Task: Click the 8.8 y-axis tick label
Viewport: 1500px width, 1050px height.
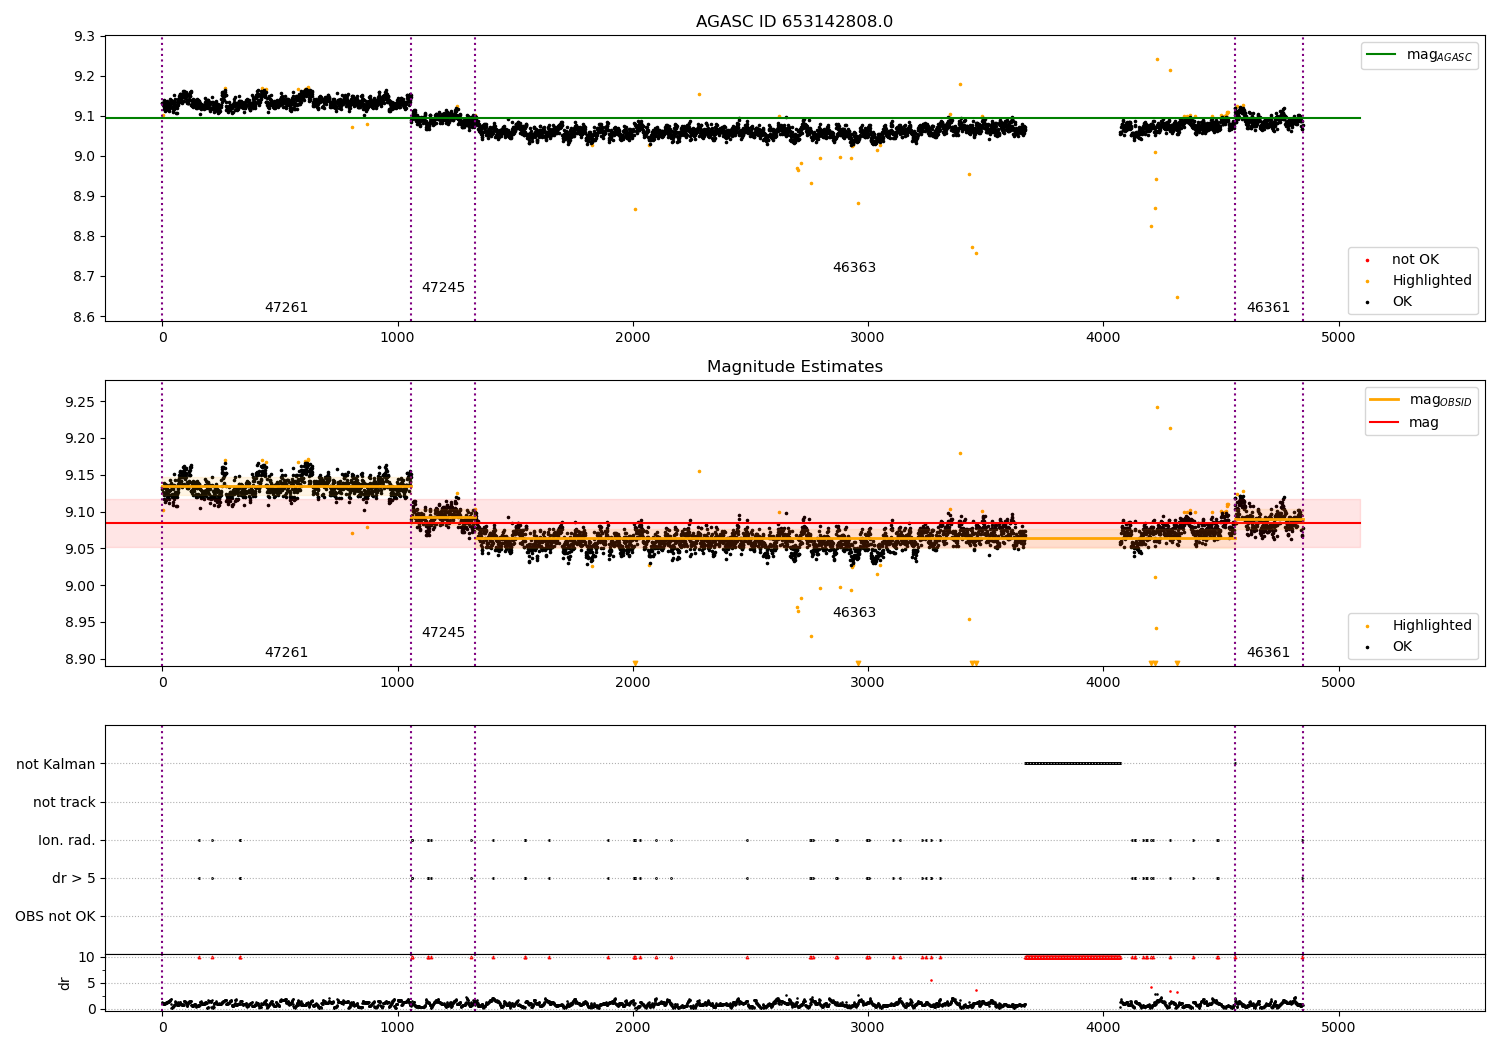Action: [85, 237]
